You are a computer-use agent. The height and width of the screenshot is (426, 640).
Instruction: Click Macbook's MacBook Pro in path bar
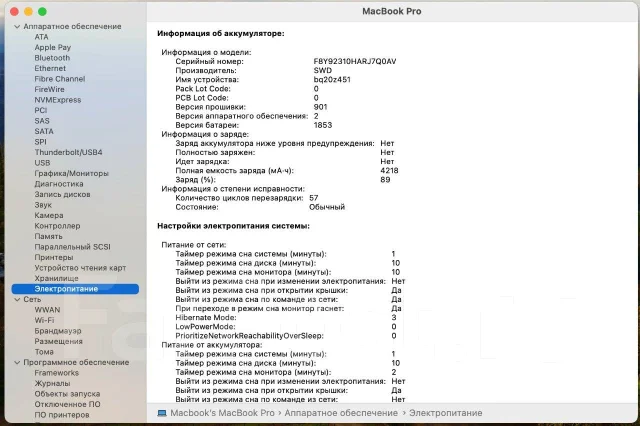[x=222, y=413]
